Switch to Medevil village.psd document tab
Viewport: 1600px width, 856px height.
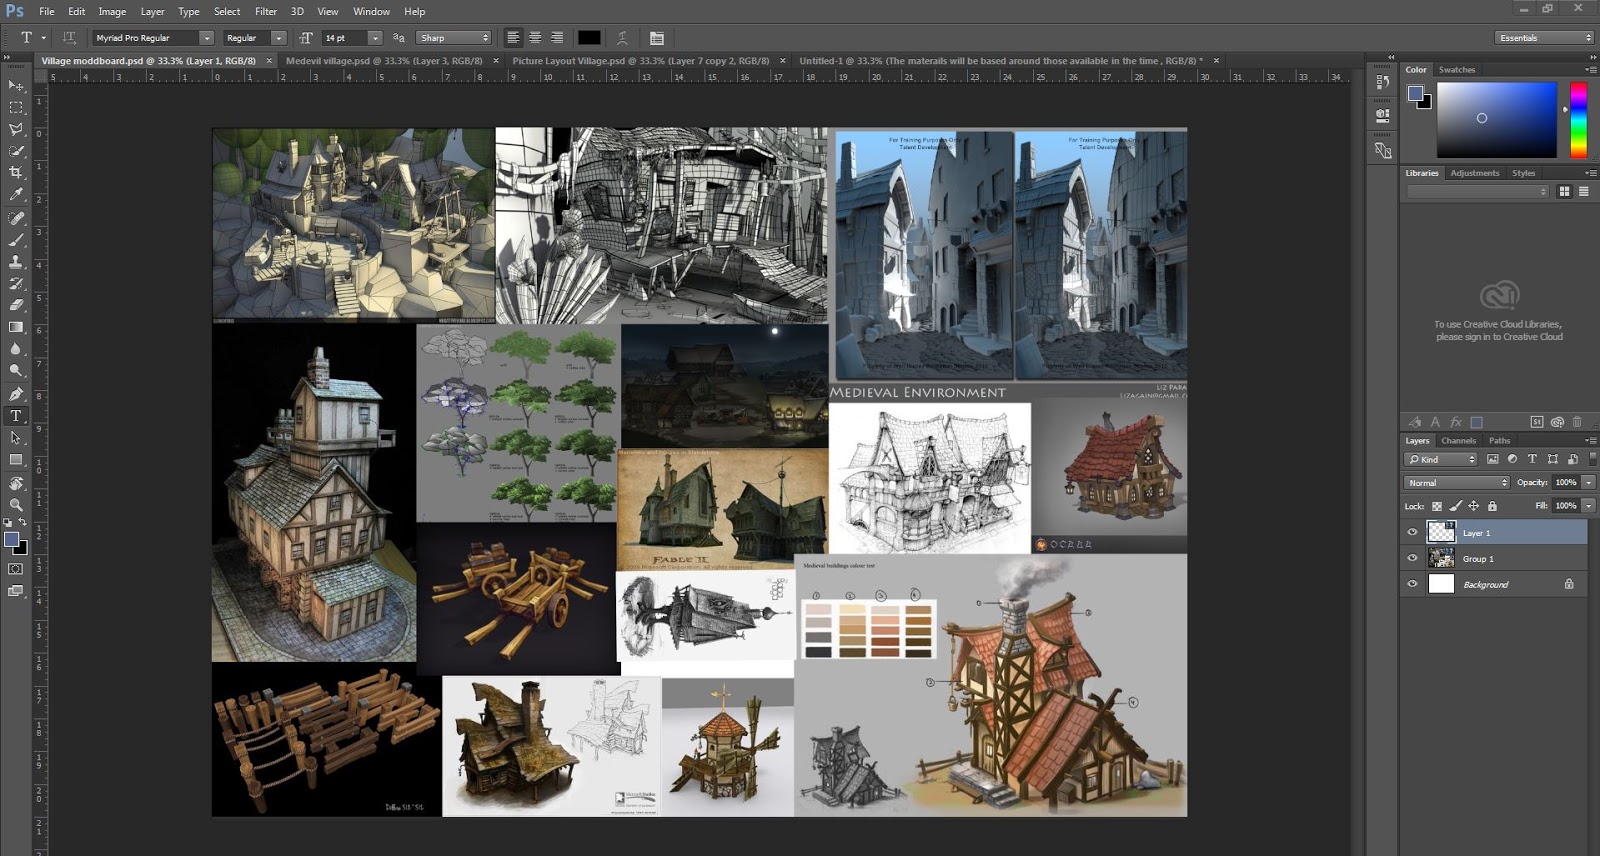coord(385,61)
